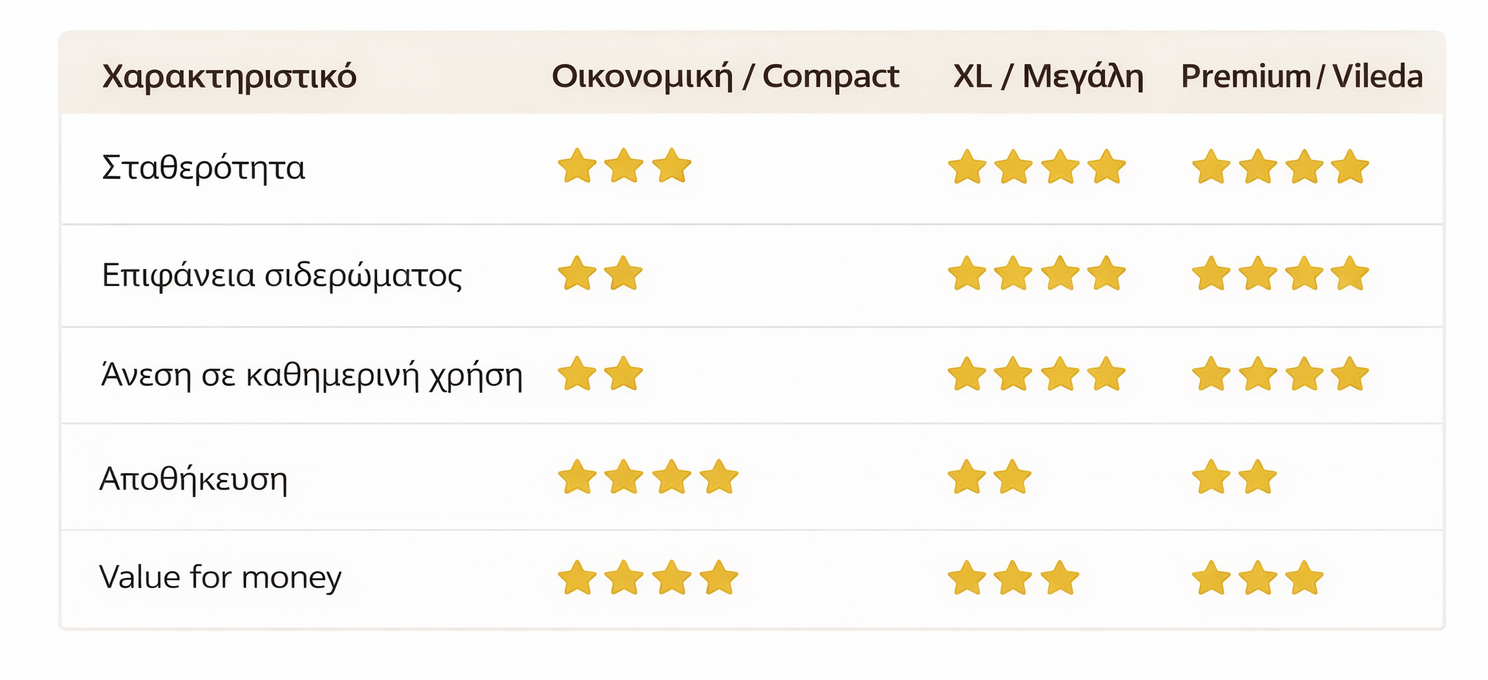Click the Χαρακτηριστικό column header
The image size is (1488, 680).
[229, 77]
